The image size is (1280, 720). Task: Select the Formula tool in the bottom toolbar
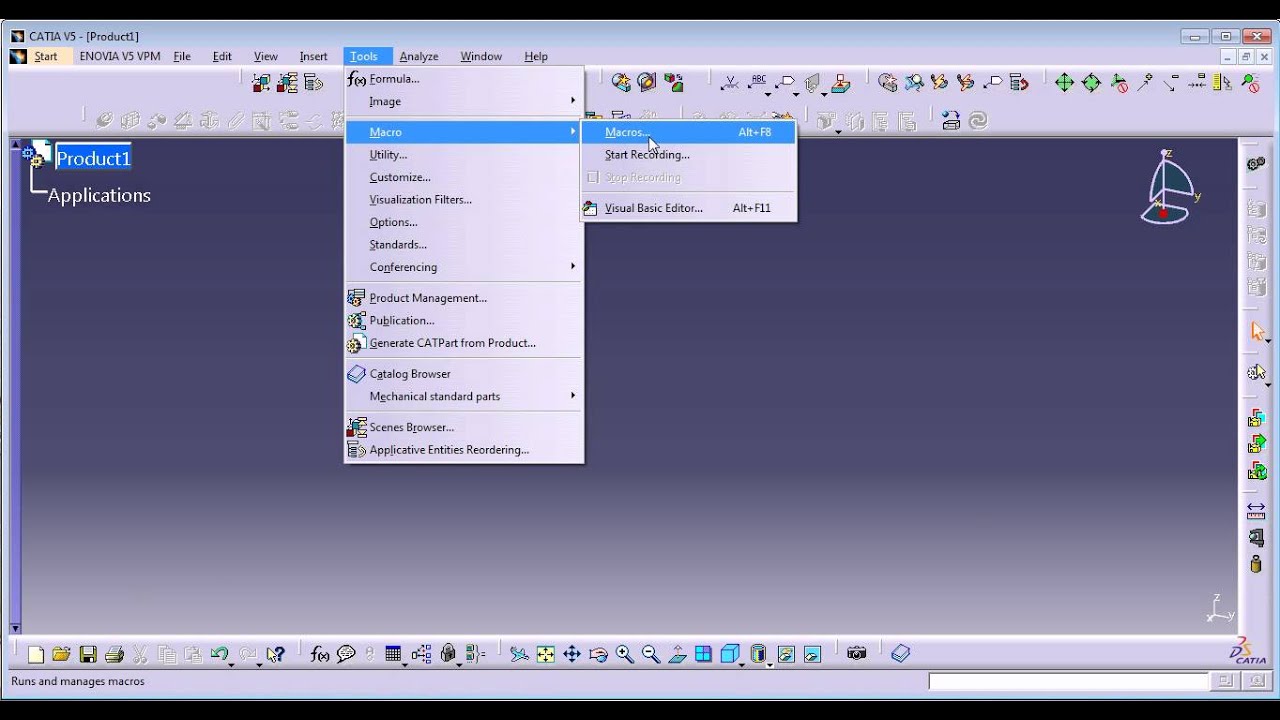(320, 653)
